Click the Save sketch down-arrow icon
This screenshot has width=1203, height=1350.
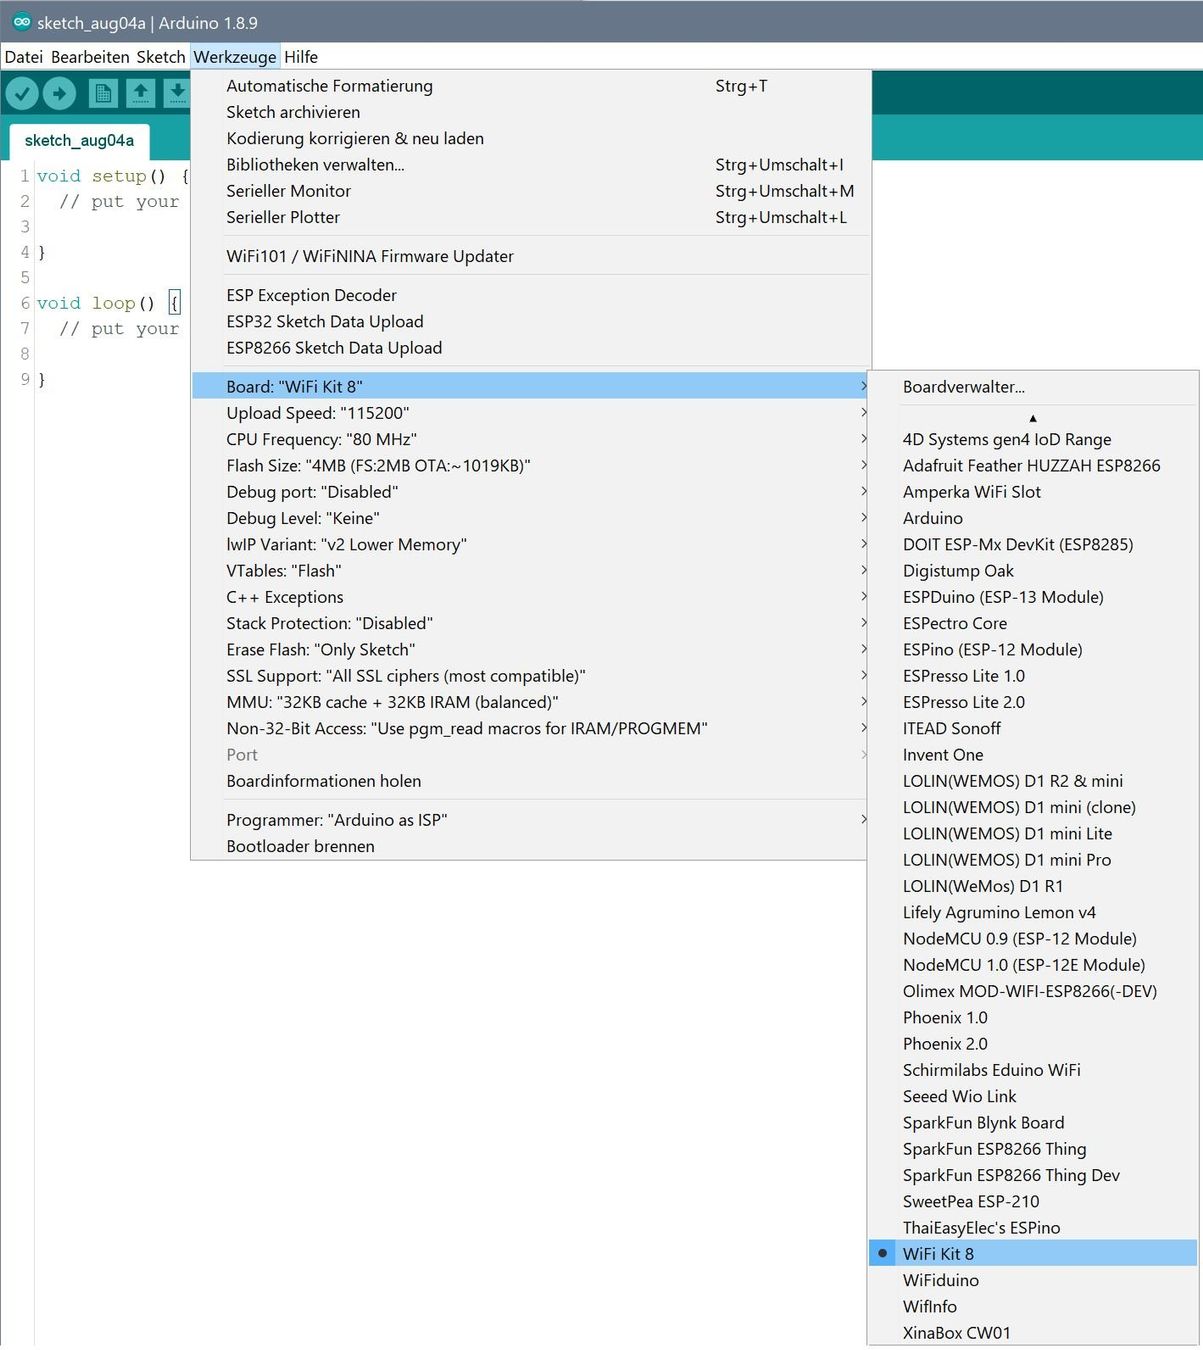(176, 94)
